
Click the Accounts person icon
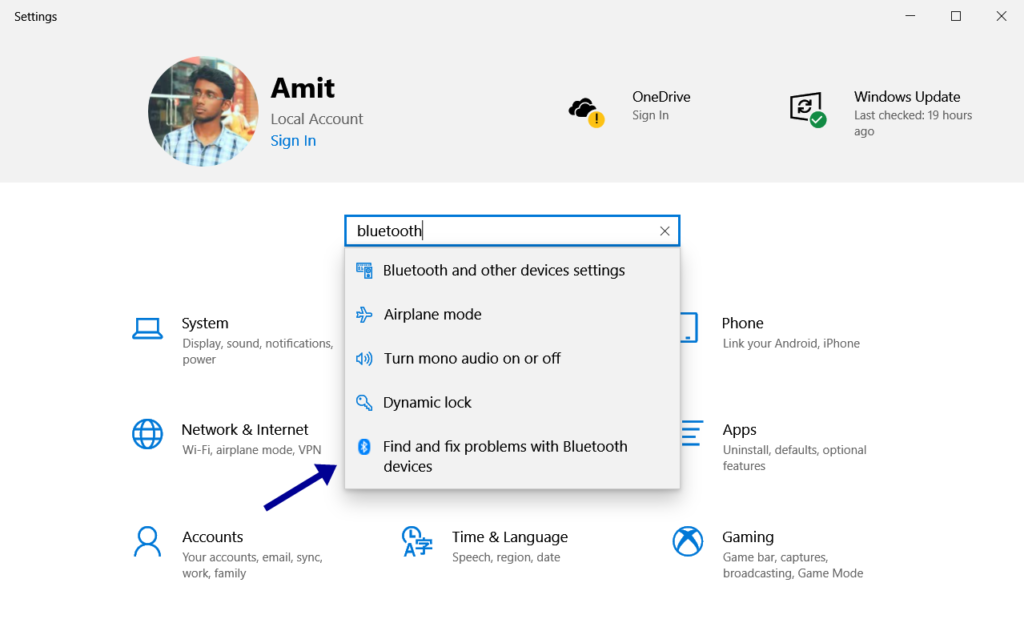tap(147, 541)
